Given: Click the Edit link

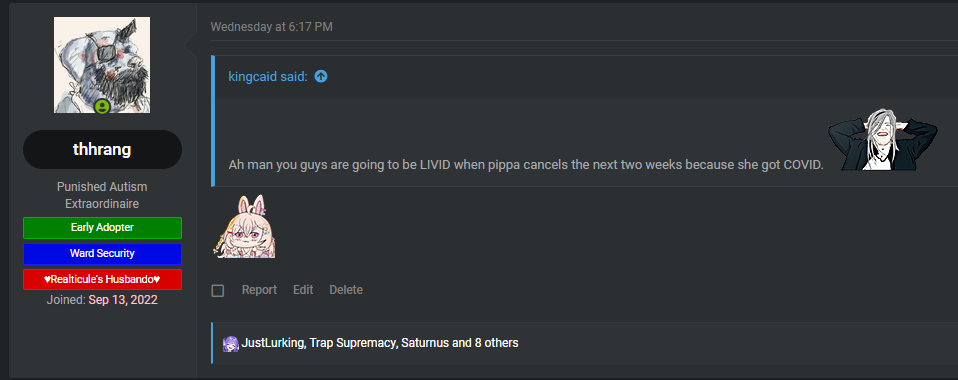Looking at the screenshot, I should pos(303,290).
